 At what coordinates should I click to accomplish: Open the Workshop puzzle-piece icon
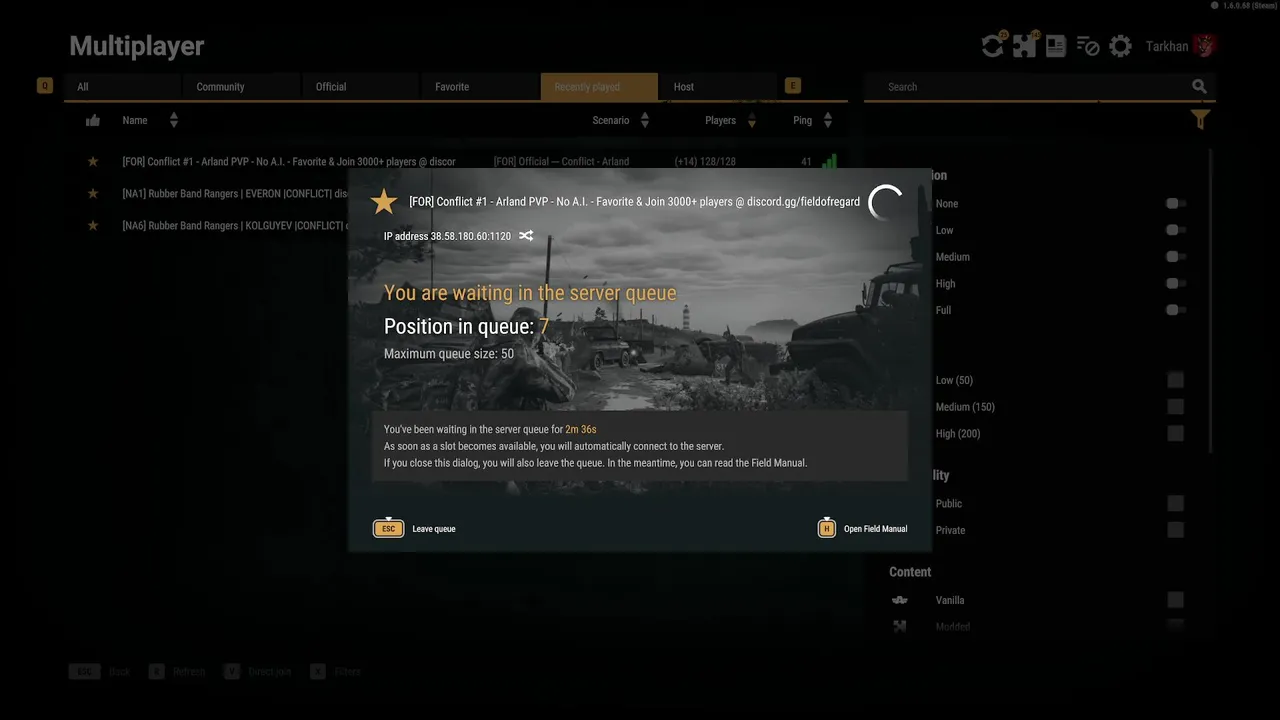(x=1025, y=46)
